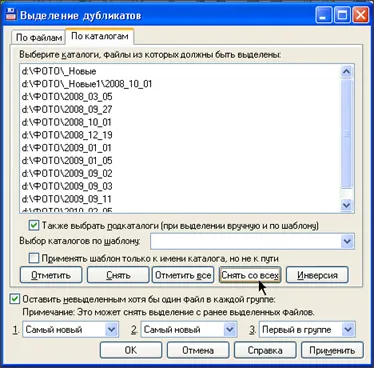Enable 'Применять шаблон только к имени каталога'
This screenshot has width=374, height=368.
point(34,258)
